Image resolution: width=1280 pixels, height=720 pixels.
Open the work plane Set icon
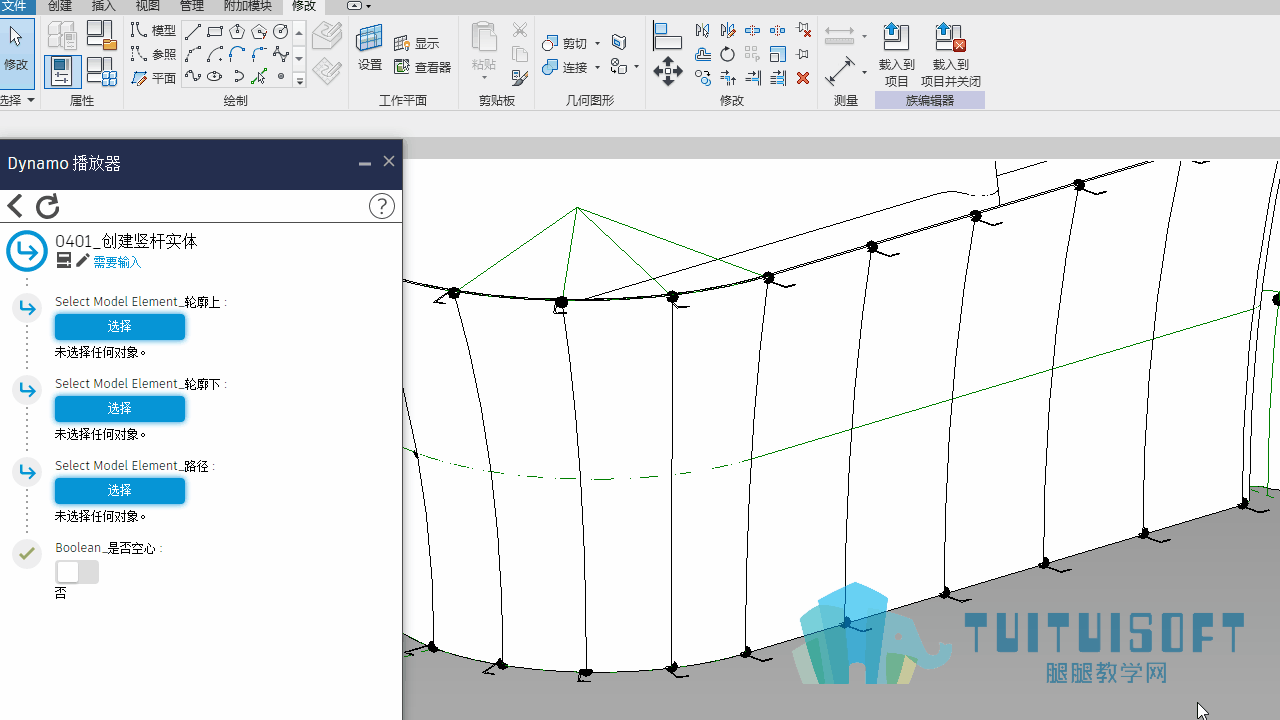click(370, 47)
